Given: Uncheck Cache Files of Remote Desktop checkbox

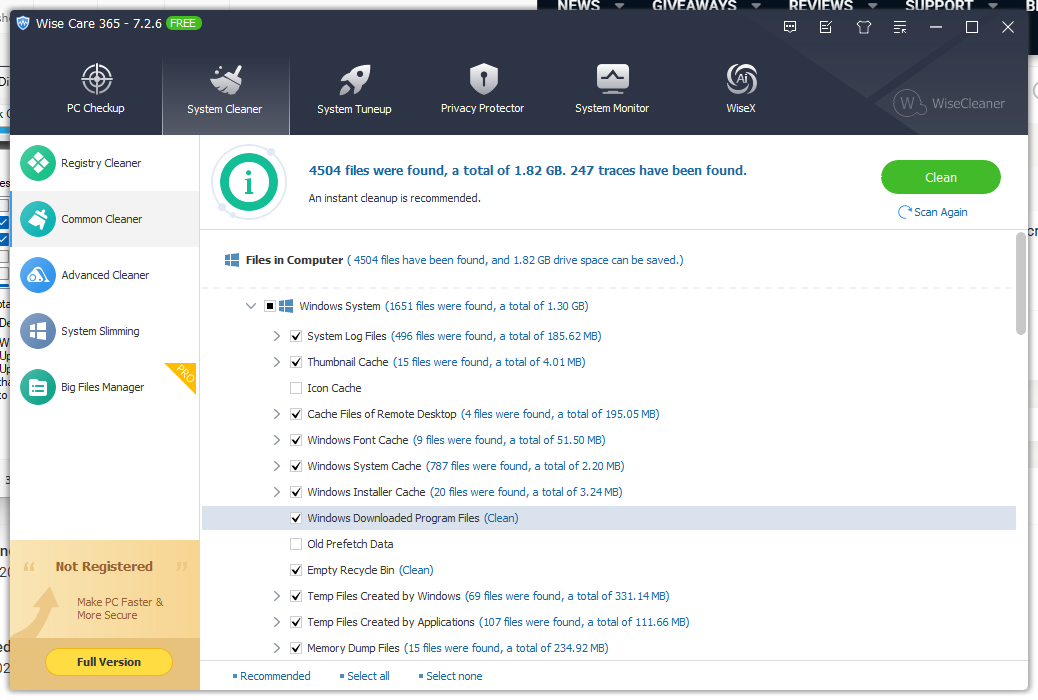Looking at the screenshot, I should [296, 414].
